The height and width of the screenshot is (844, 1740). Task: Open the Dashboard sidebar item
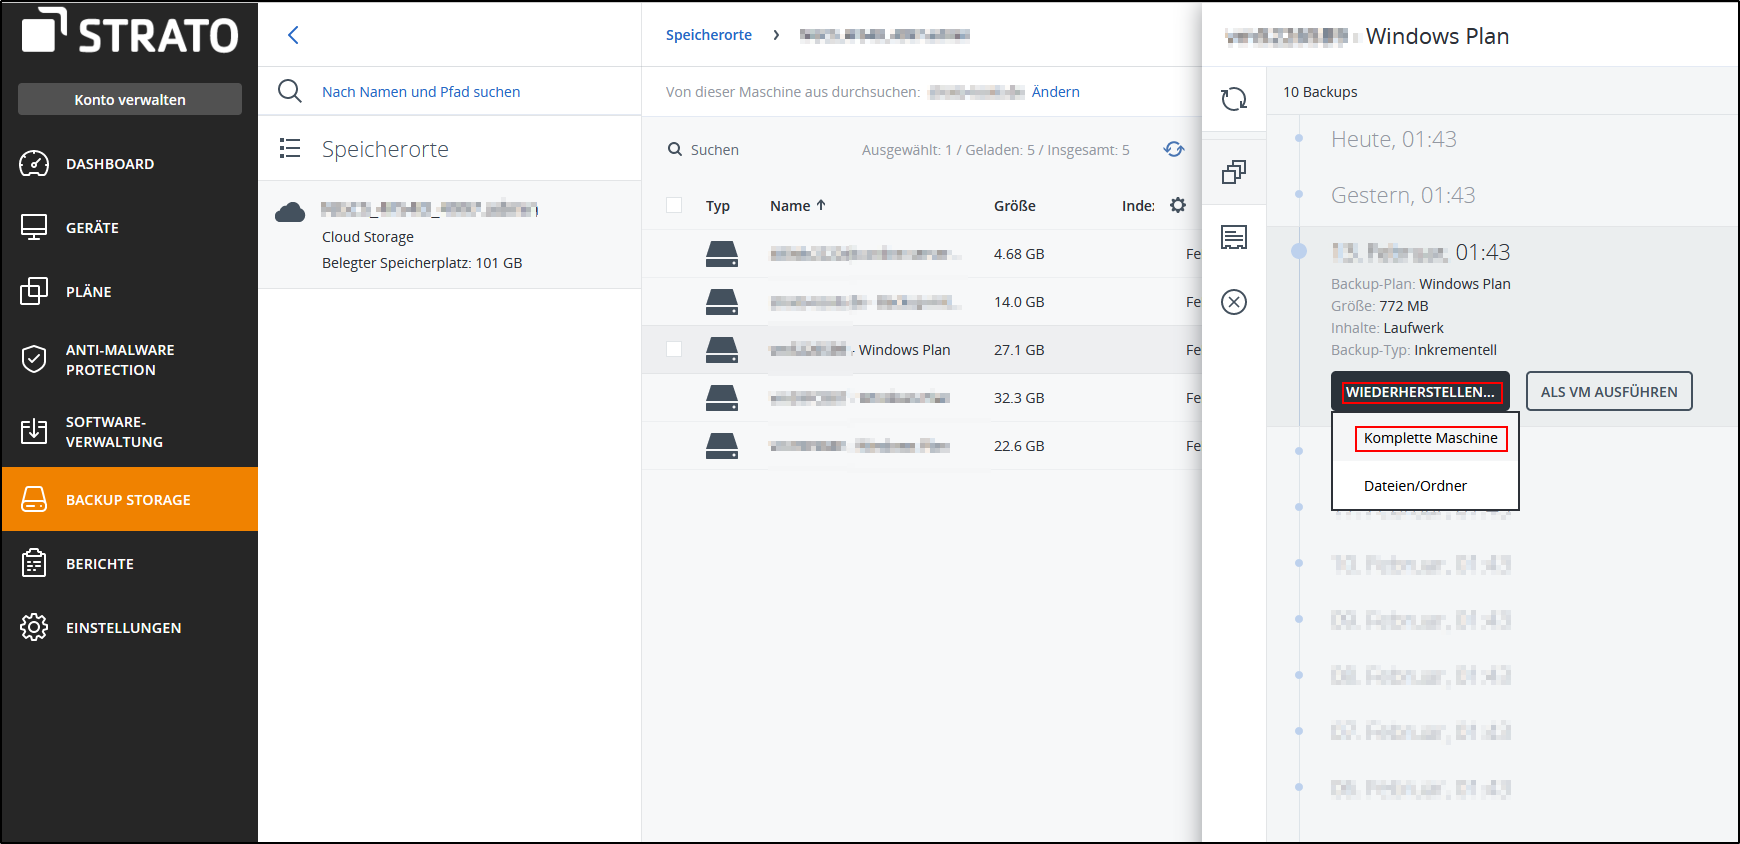click(x=110, y=164)
